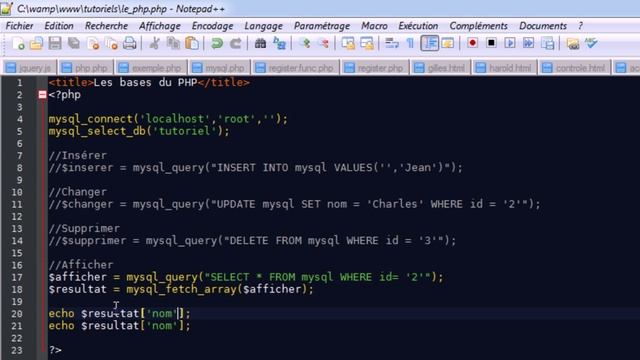Collapse the <?php fold marker
Viewport: 640px width, 360px height.
tap(42, 95)
